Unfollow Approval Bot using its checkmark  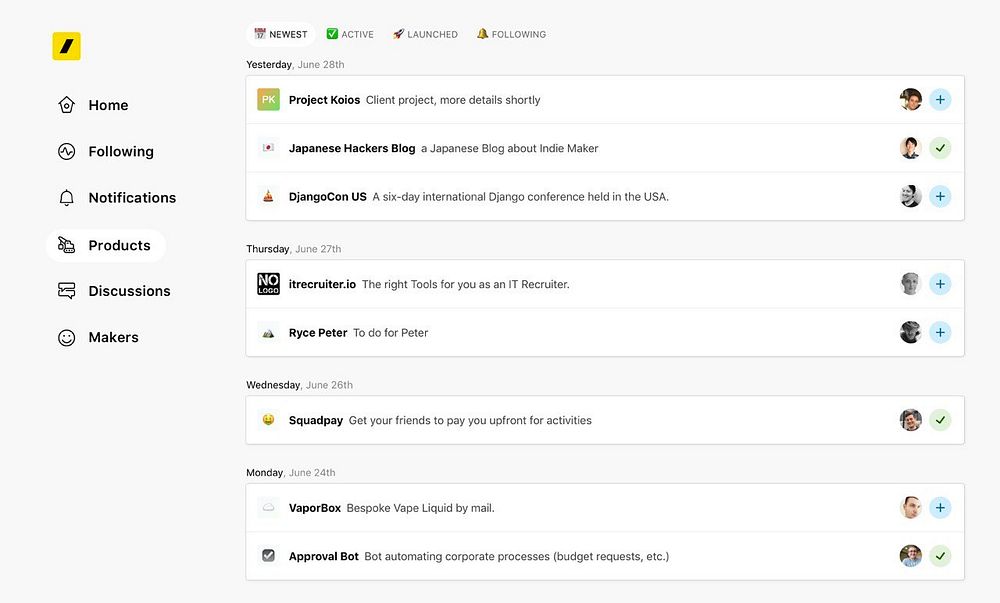pyautogui.click(x=940, y=556)
